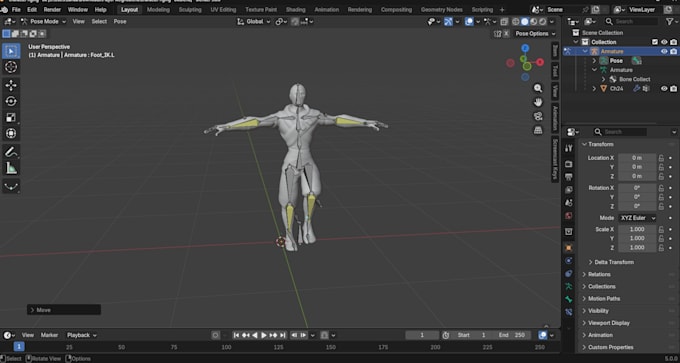This screenshot has width=680, height=363.
Task: Hide Ch24 object via its eye icon
Action: pyautogui.click(x=664, y=88)
